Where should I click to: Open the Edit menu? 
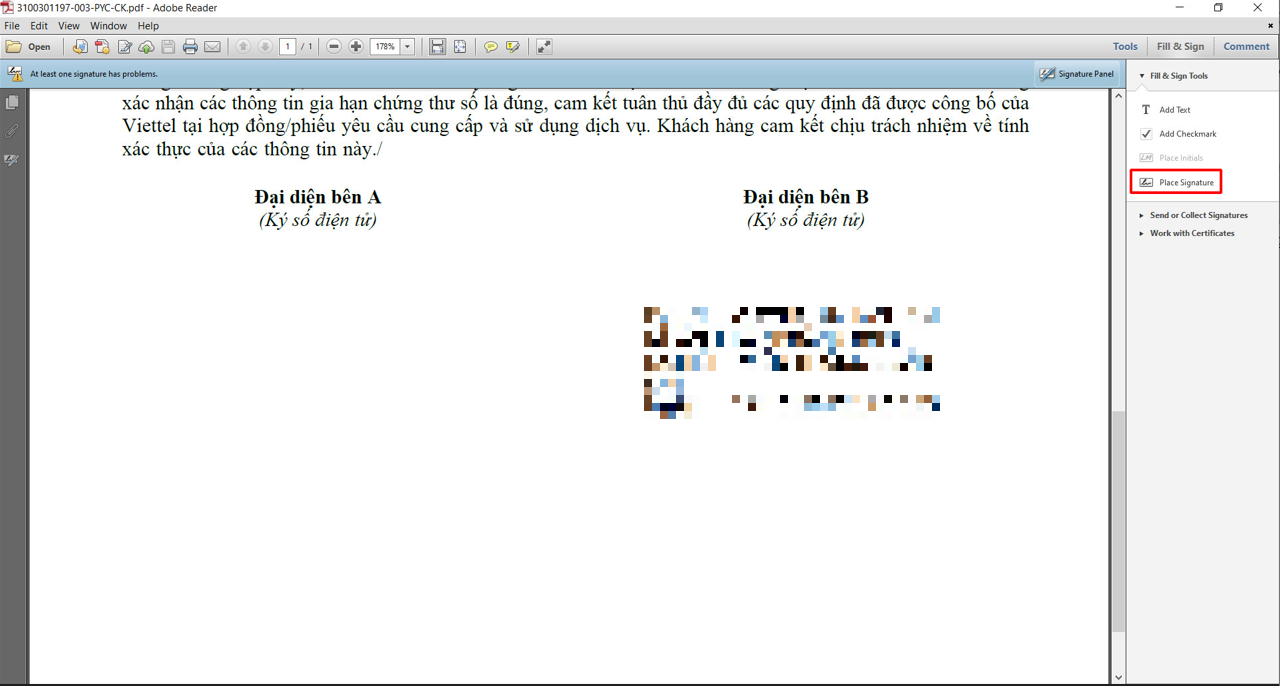tap(39, 26)
